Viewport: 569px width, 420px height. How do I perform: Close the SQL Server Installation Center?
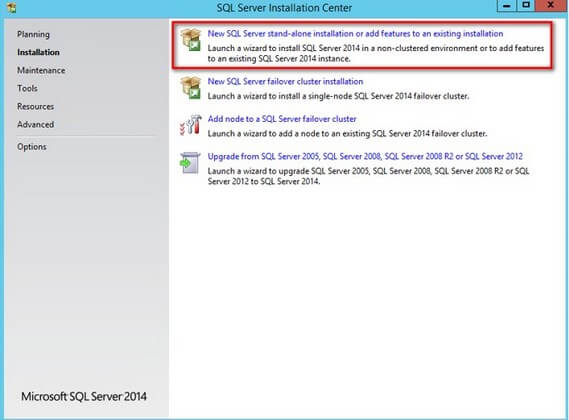[x=550, y=5]
